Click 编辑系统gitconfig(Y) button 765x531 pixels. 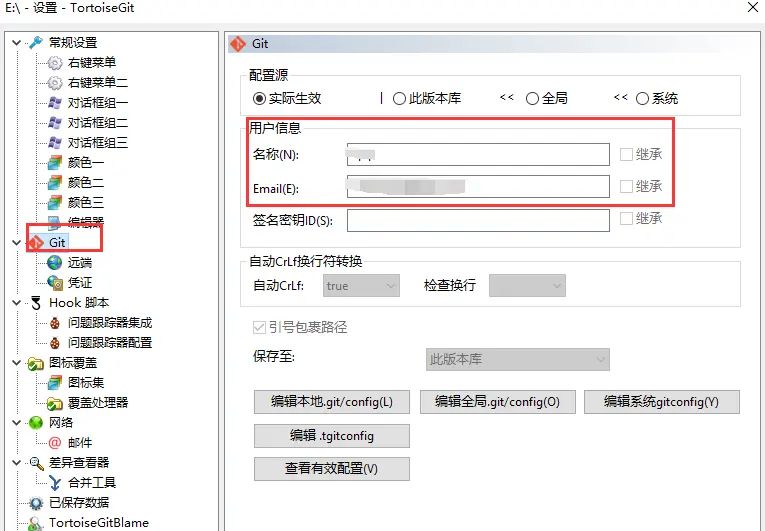pos(662,402)
